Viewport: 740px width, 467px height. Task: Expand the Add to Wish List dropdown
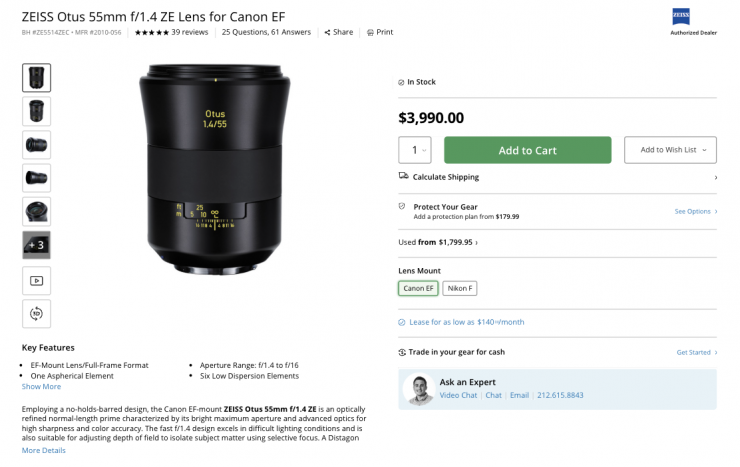[x=670, y=150]
